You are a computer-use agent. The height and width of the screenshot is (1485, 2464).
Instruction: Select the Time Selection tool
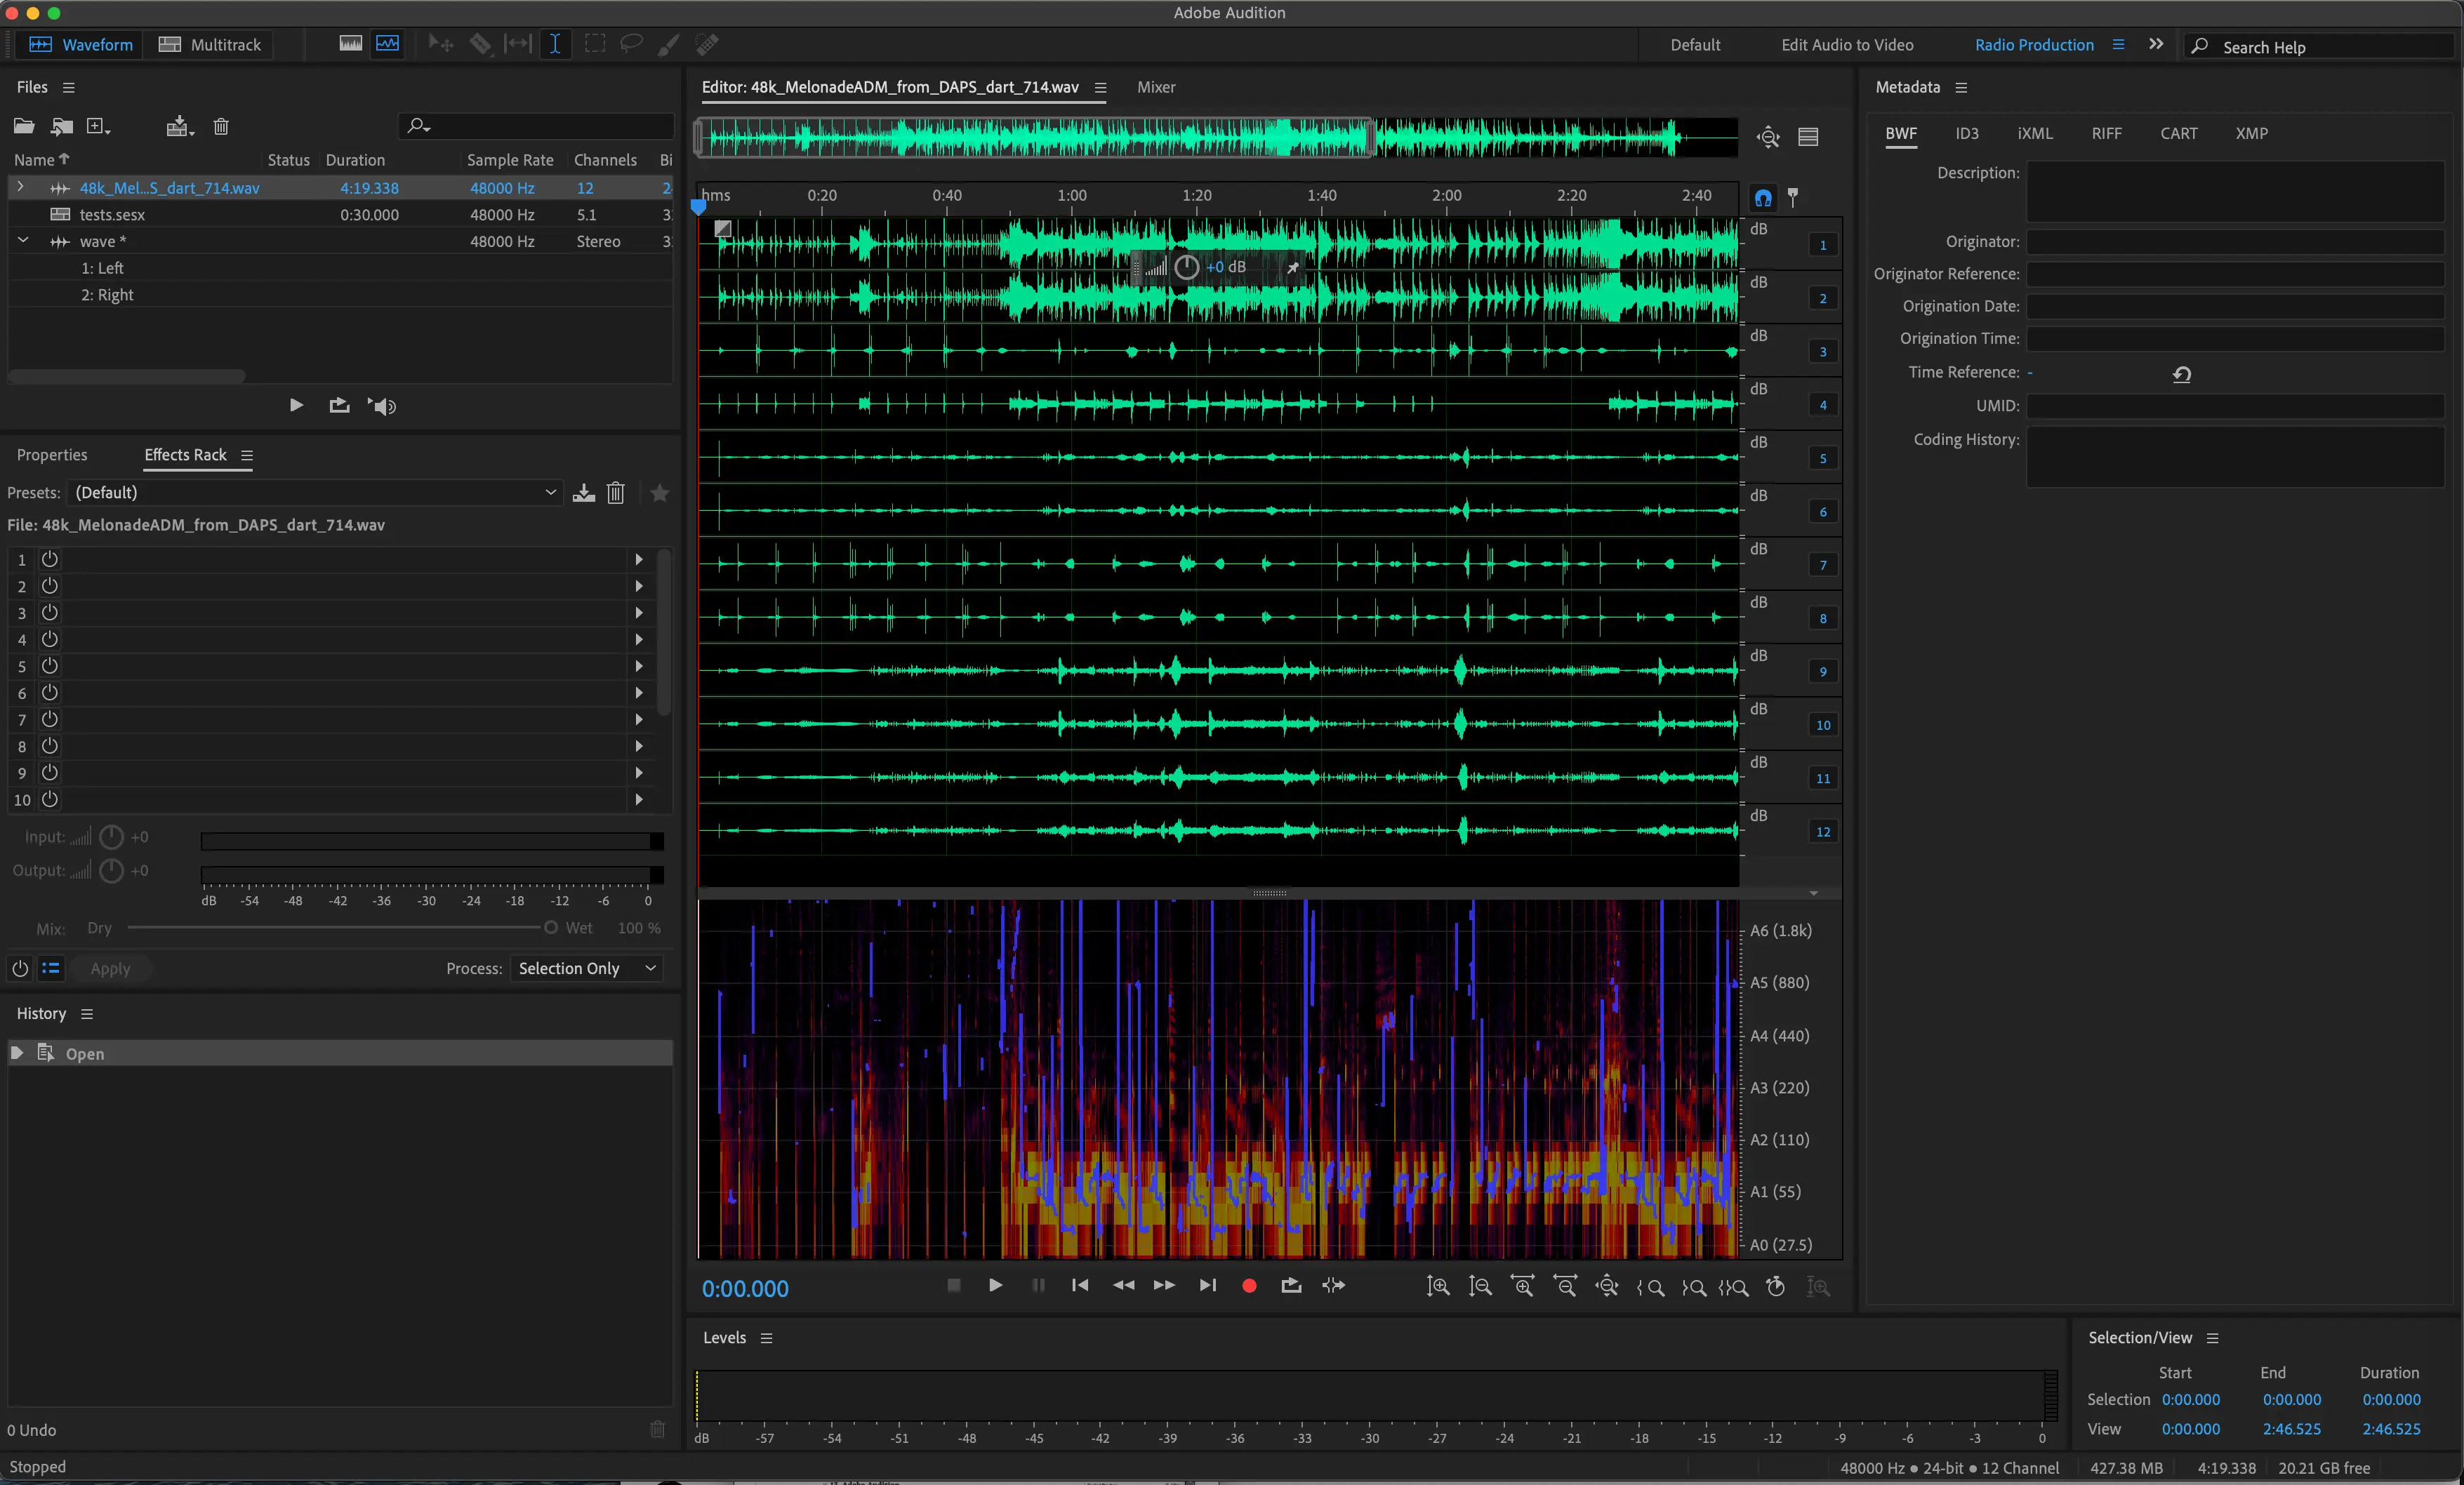555,44
